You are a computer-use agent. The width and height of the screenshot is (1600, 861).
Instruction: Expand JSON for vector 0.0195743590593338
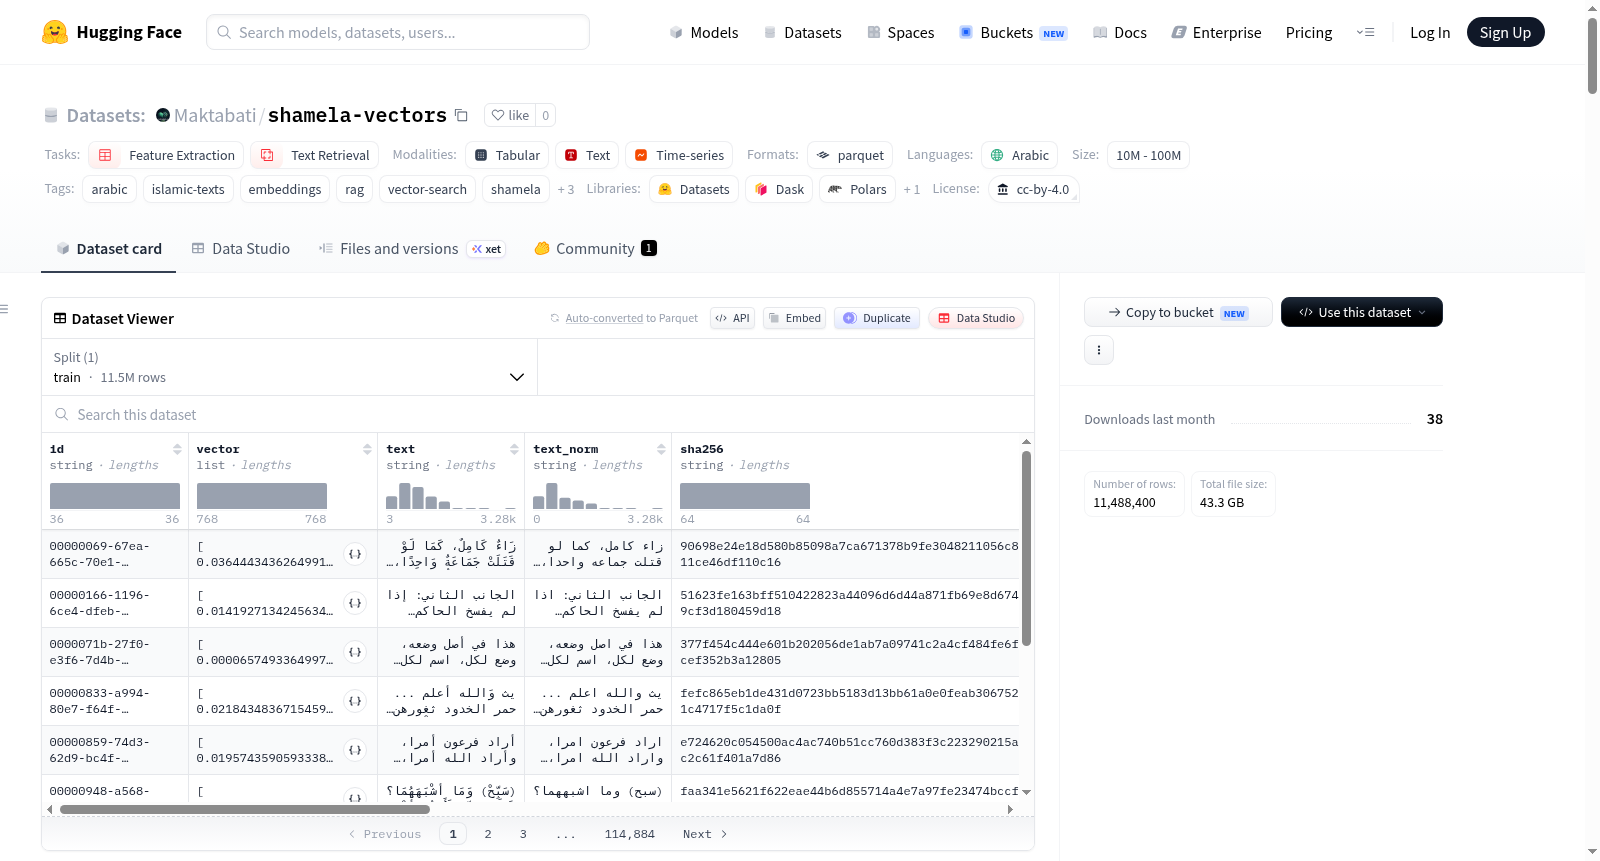pos(355,750)
